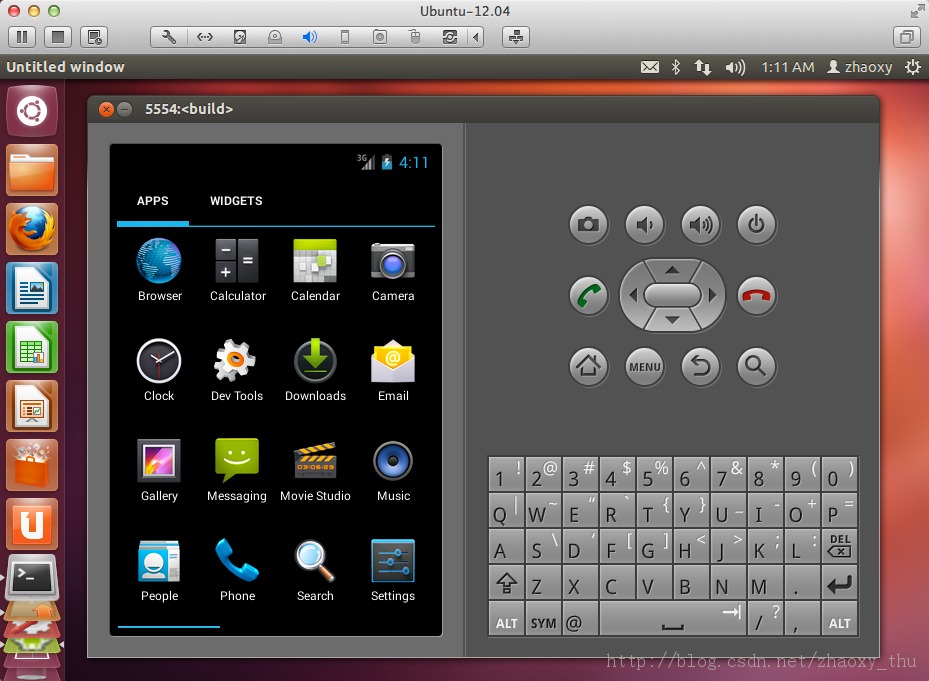Image resolution: width=929 pixels, height=681 pixels.
Task: Click the red end call button
Action: pyautogui.click(x=756, y=295)
